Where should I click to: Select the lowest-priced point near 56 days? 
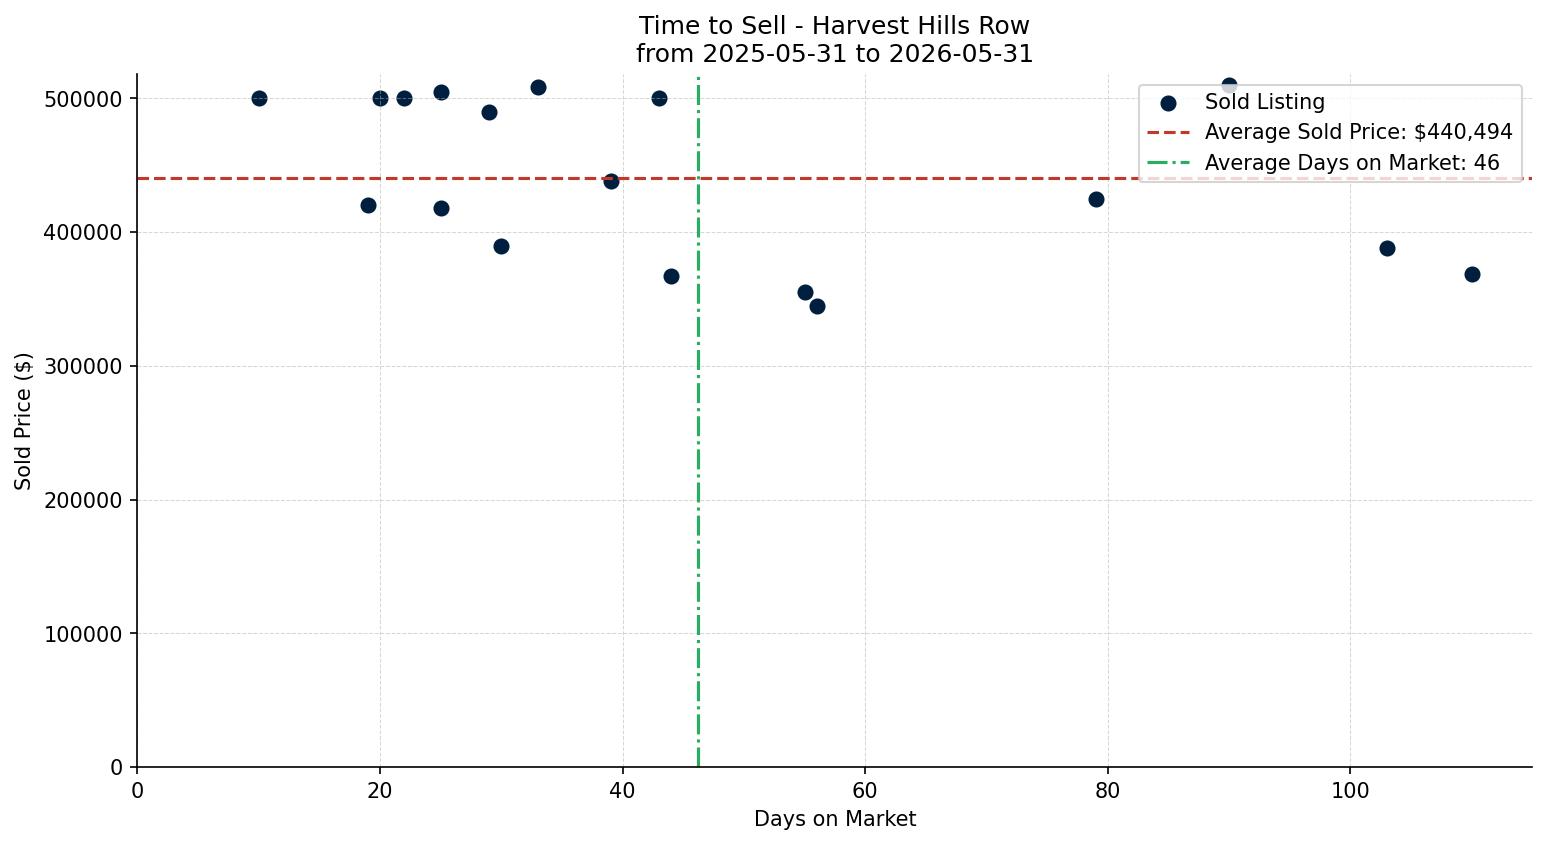(x=817, y=306)
